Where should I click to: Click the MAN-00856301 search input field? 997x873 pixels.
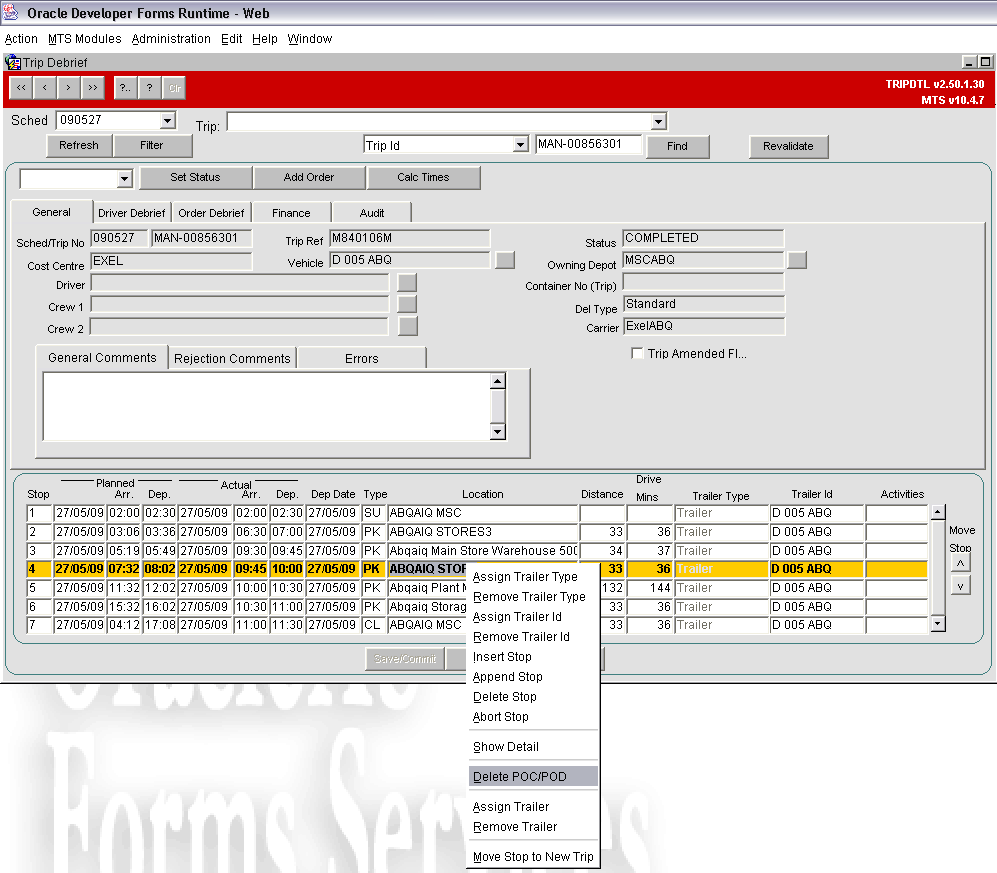589,144
